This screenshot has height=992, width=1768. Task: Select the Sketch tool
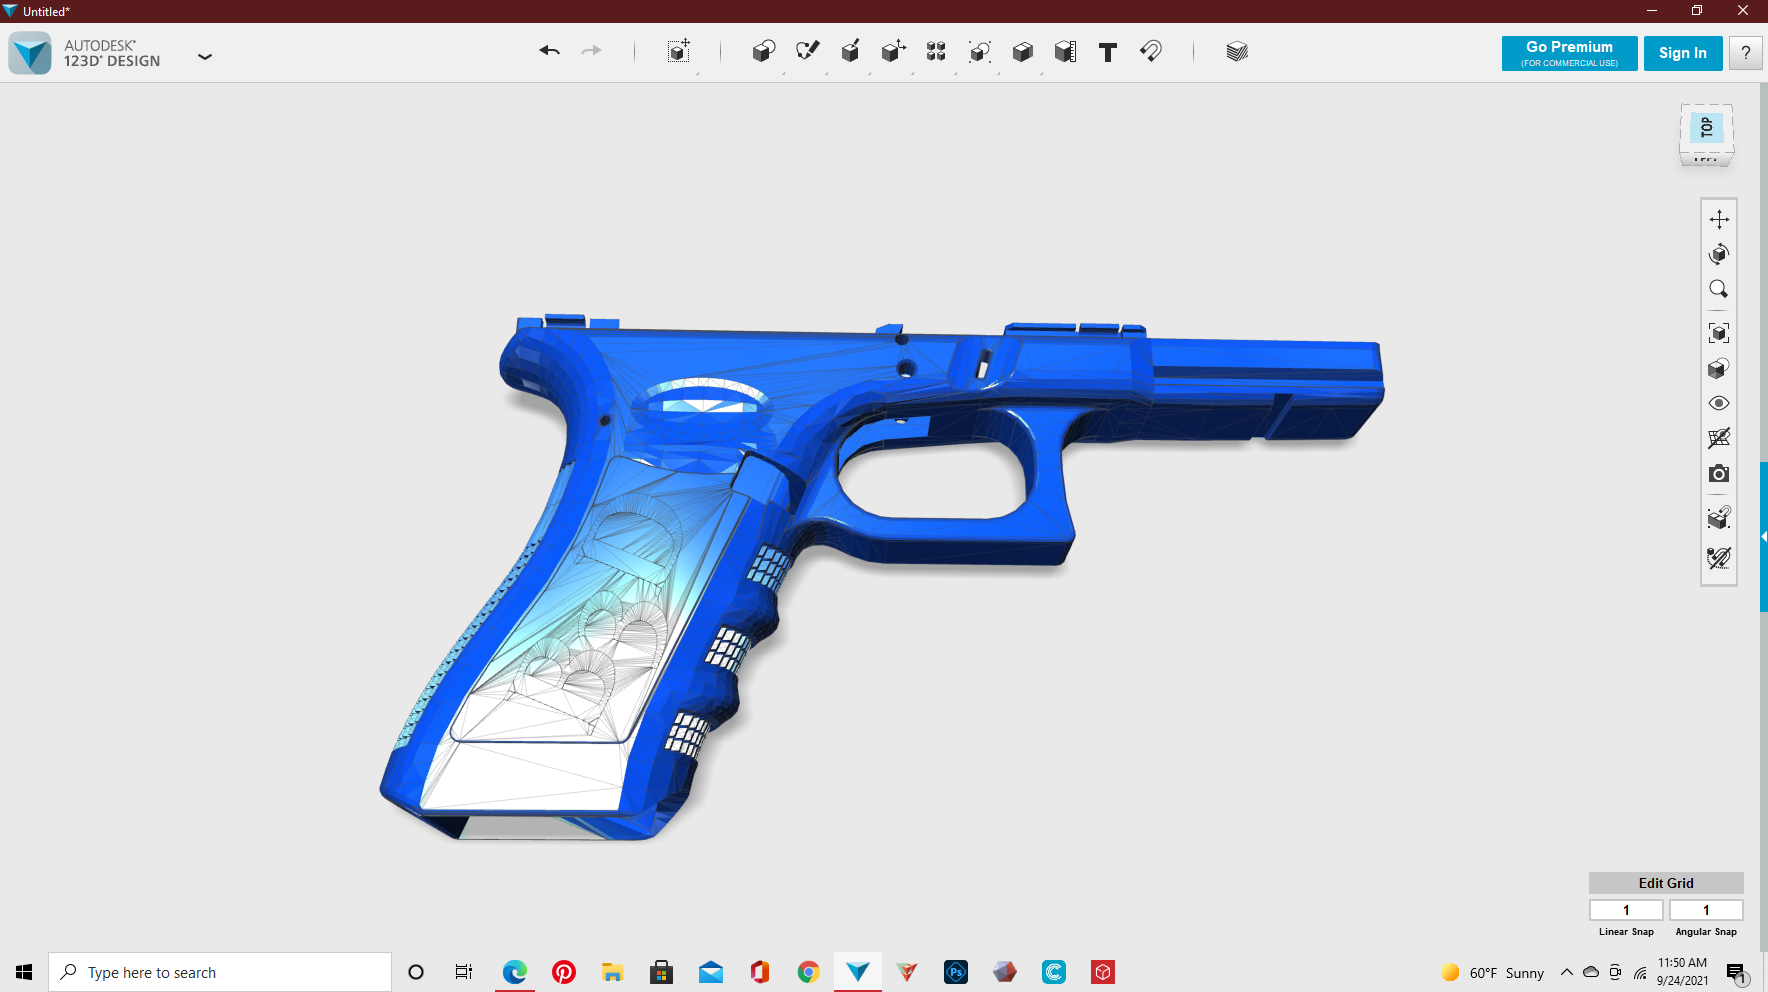coord(807,52)
